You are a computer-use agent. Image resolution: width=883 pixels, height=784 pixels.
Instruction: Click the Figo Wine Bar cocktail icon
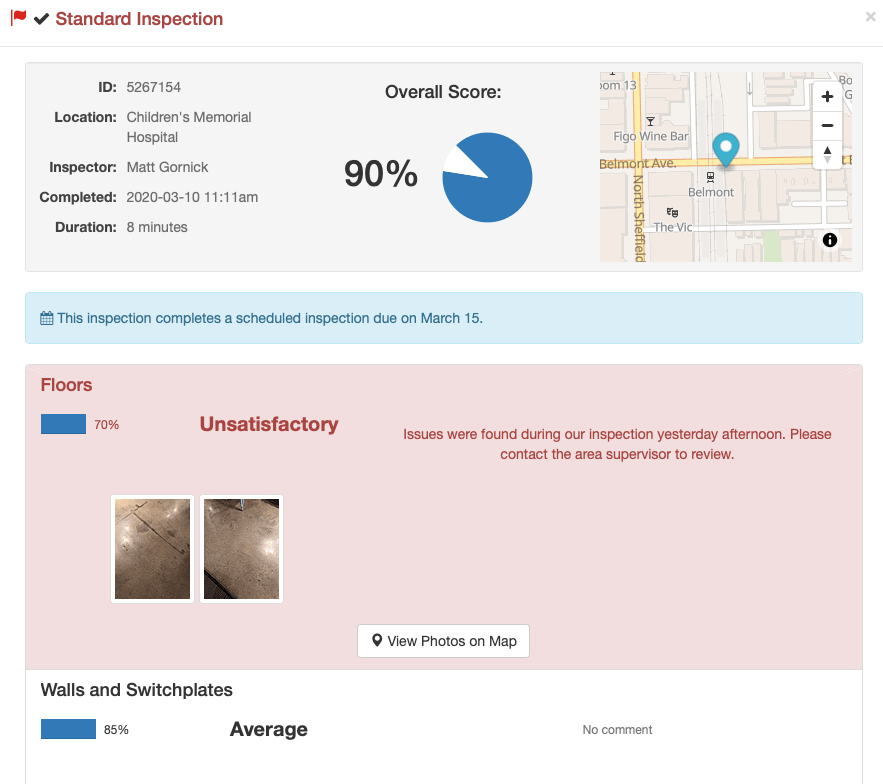pos(650,121)
